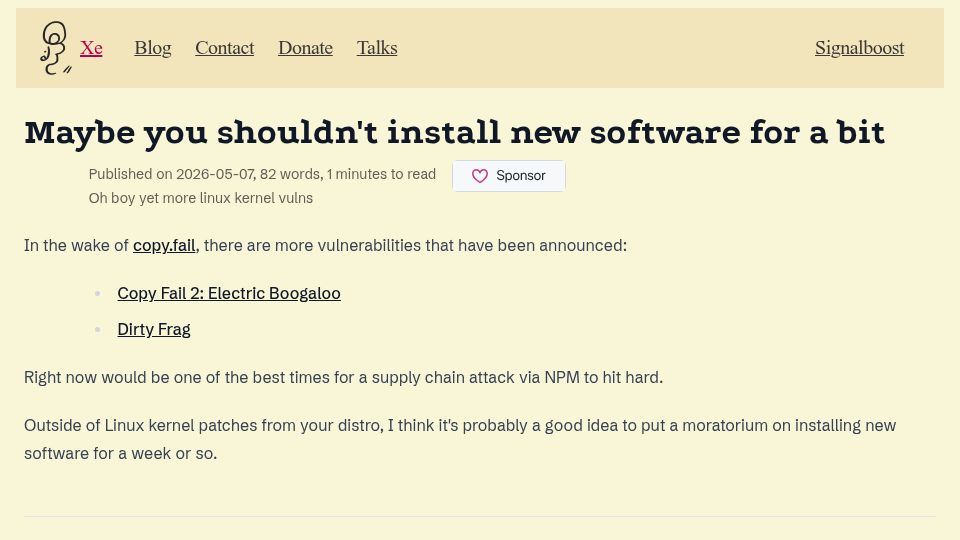960x540 pixels.
Task: Click the sentence about supply chain attack via NPM
Action: 343,377
